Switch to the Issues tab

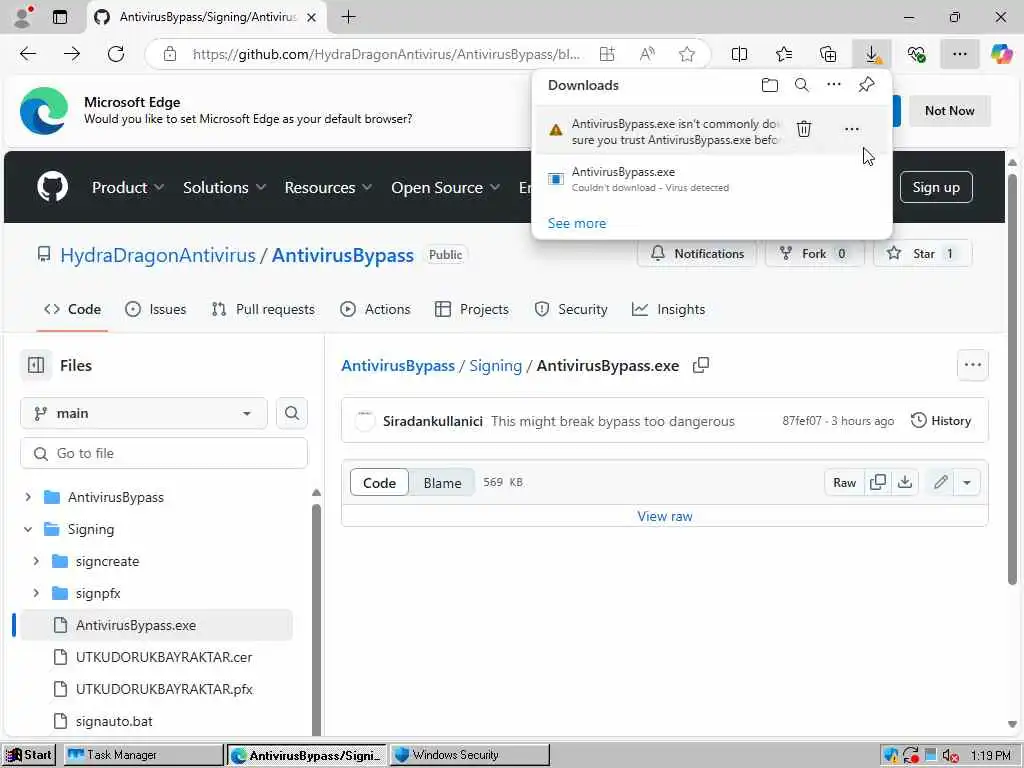click(x=155, y=310)
